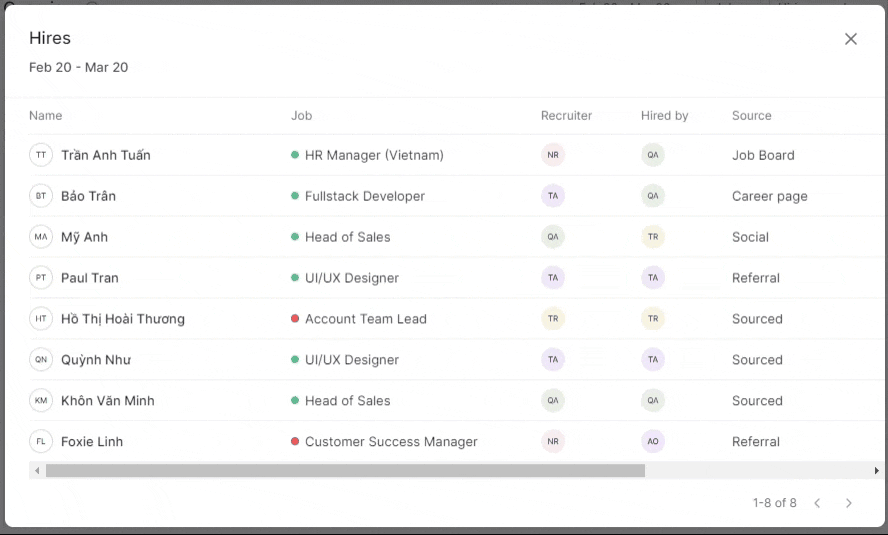Click the TR hired-by avatar for Mỹ Anh
The height and width of the screenshot is (535, 888).
pyautogui.click(x=653, y=237)
